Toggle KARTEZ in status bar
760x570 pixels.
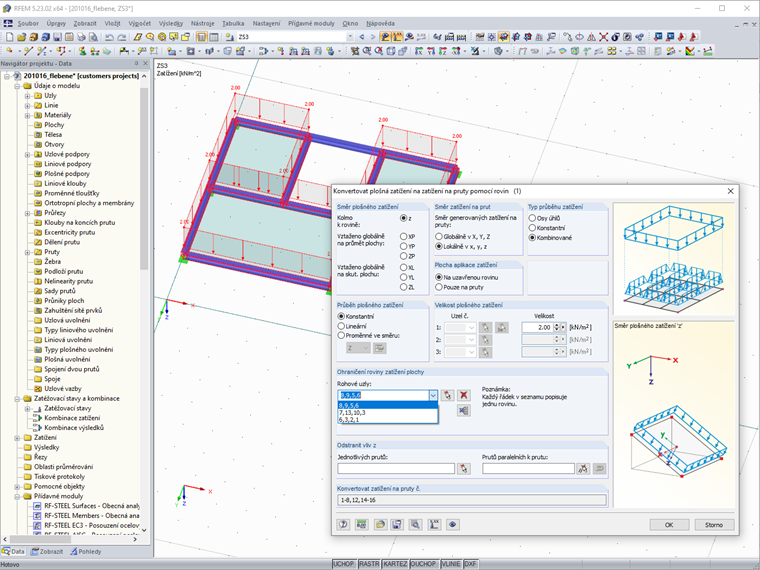coord(395,564)
